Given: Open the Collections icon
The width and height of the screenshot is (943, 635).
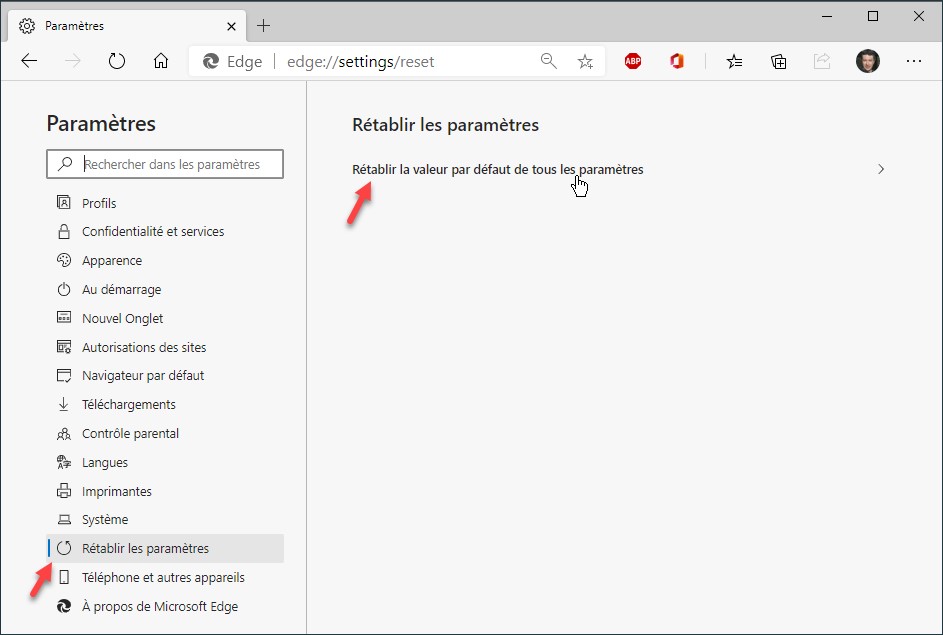Looking at the screenshot, I should [778, 61].
